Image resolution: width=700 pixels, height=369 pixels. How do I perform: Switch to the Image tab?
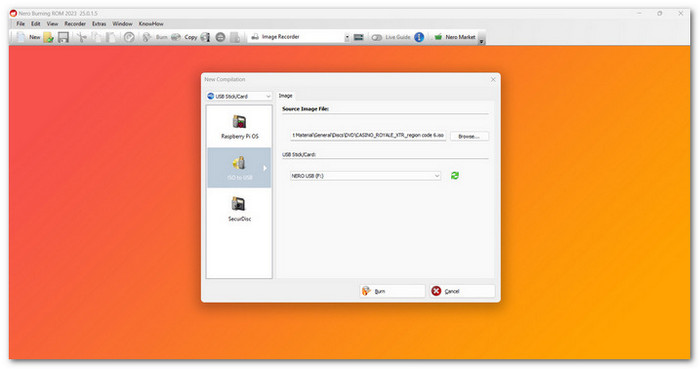pos(285,96)
